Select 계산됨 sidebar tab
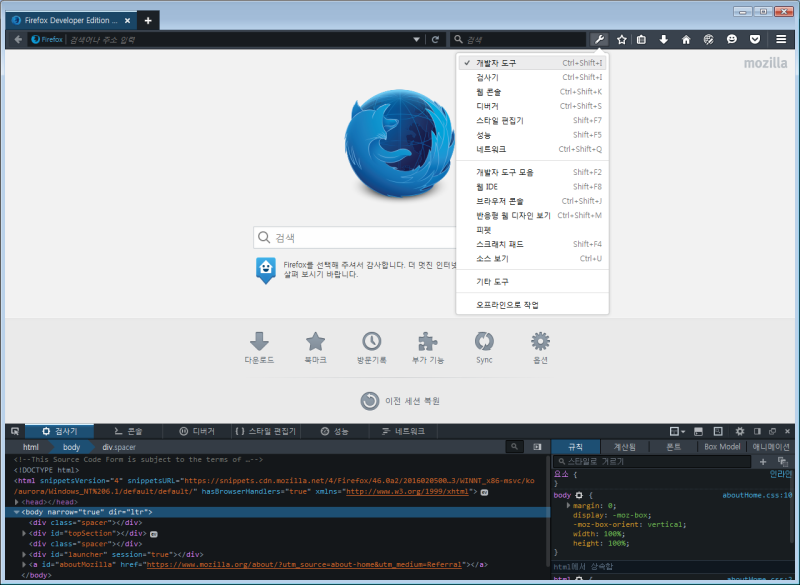 tap(624, 447)
